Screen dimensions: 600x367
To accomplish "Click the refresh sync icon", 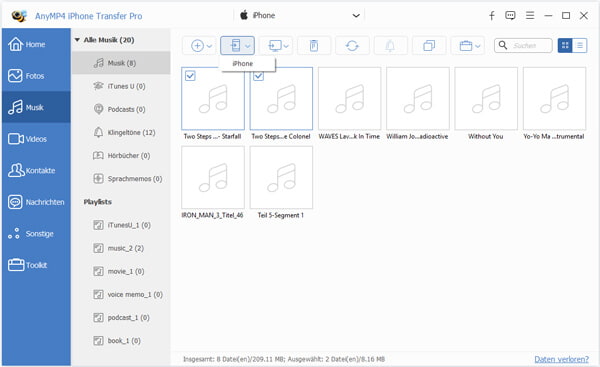I will coord(352,46).
